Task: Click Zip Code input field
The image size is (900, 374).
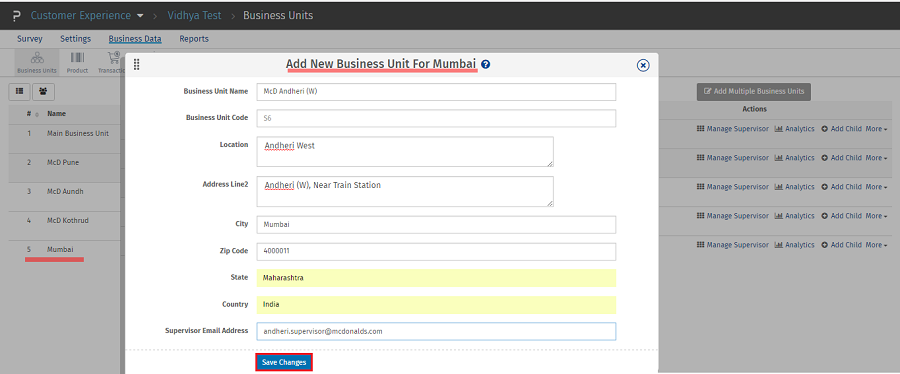Action: point(436,251)
